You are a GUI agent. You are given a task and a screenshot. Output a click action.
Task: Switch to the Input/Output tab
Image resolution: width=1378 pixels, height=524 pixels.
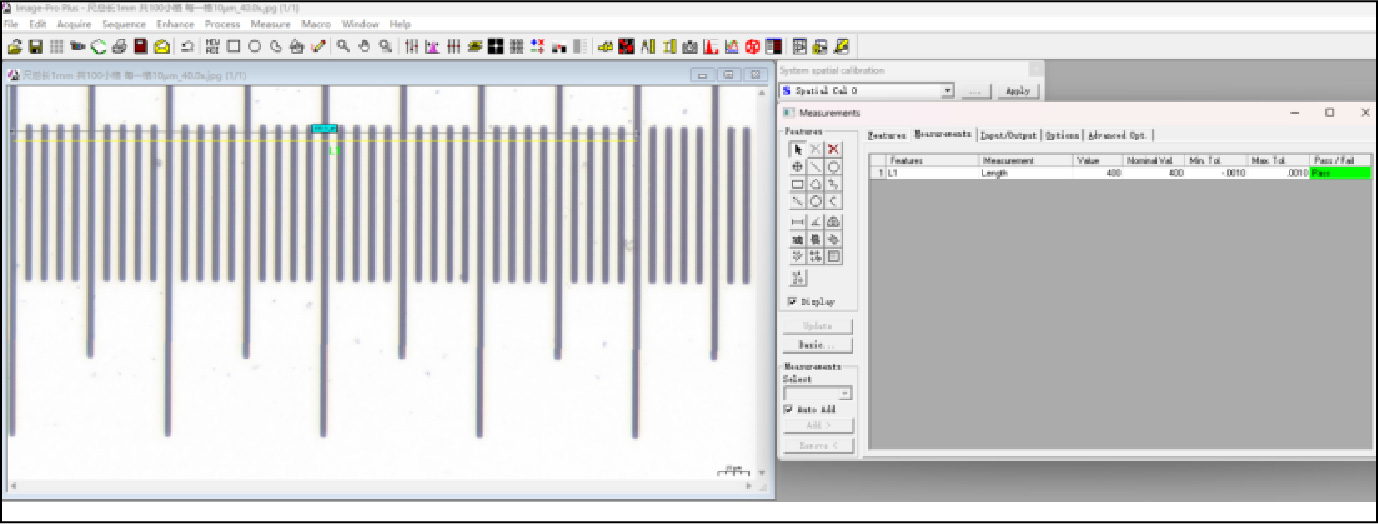(x=1008, y=135)
